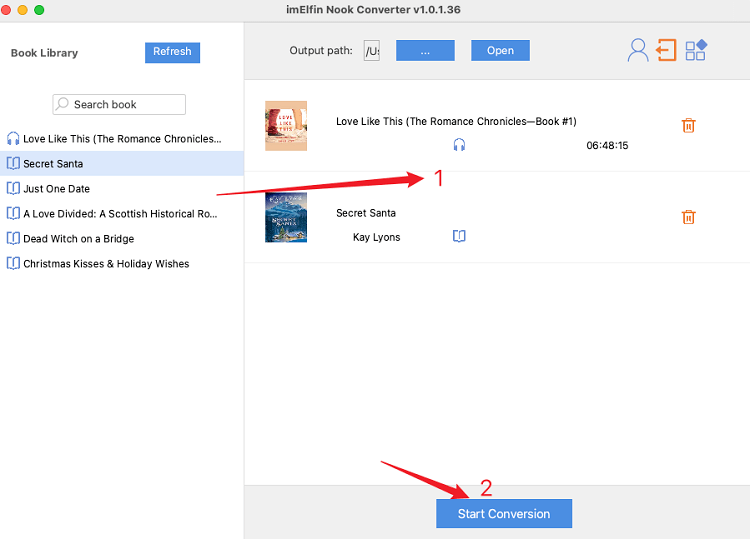Click the Secret Santa title in conversion list
750x539 pixels.
[366, 213]
